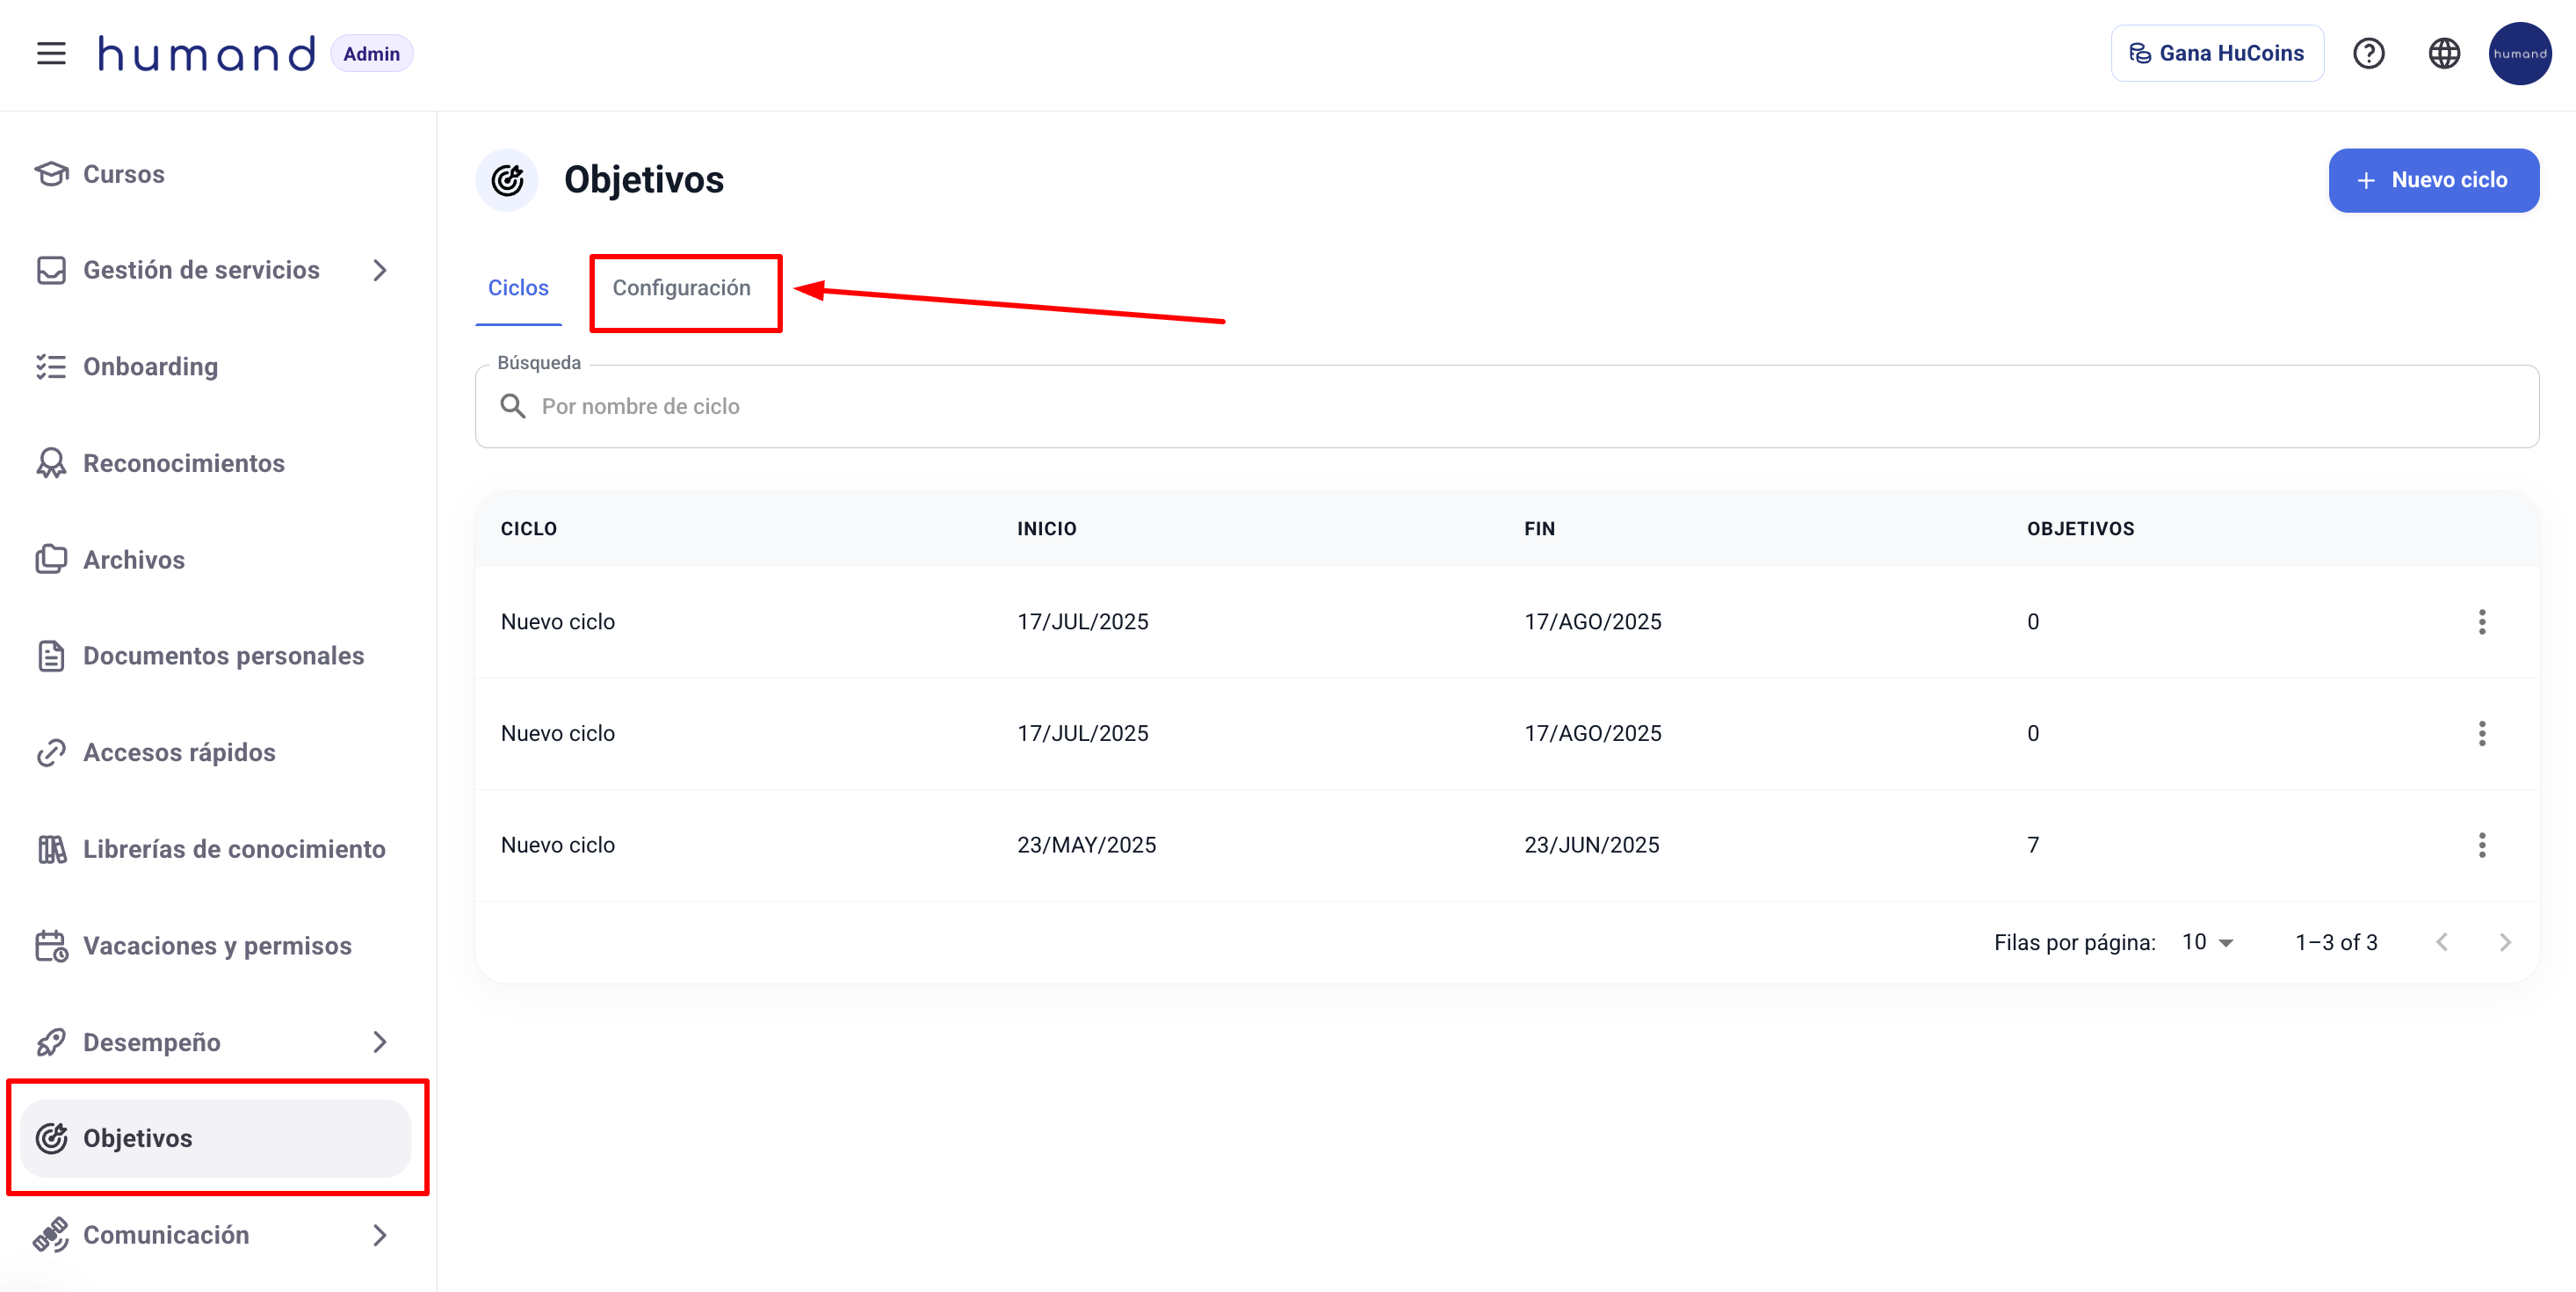The height and width of the screenshot is (1292, 2576).
Task: Open Reconocimientos in the sidebar
Action: (183, 463)
